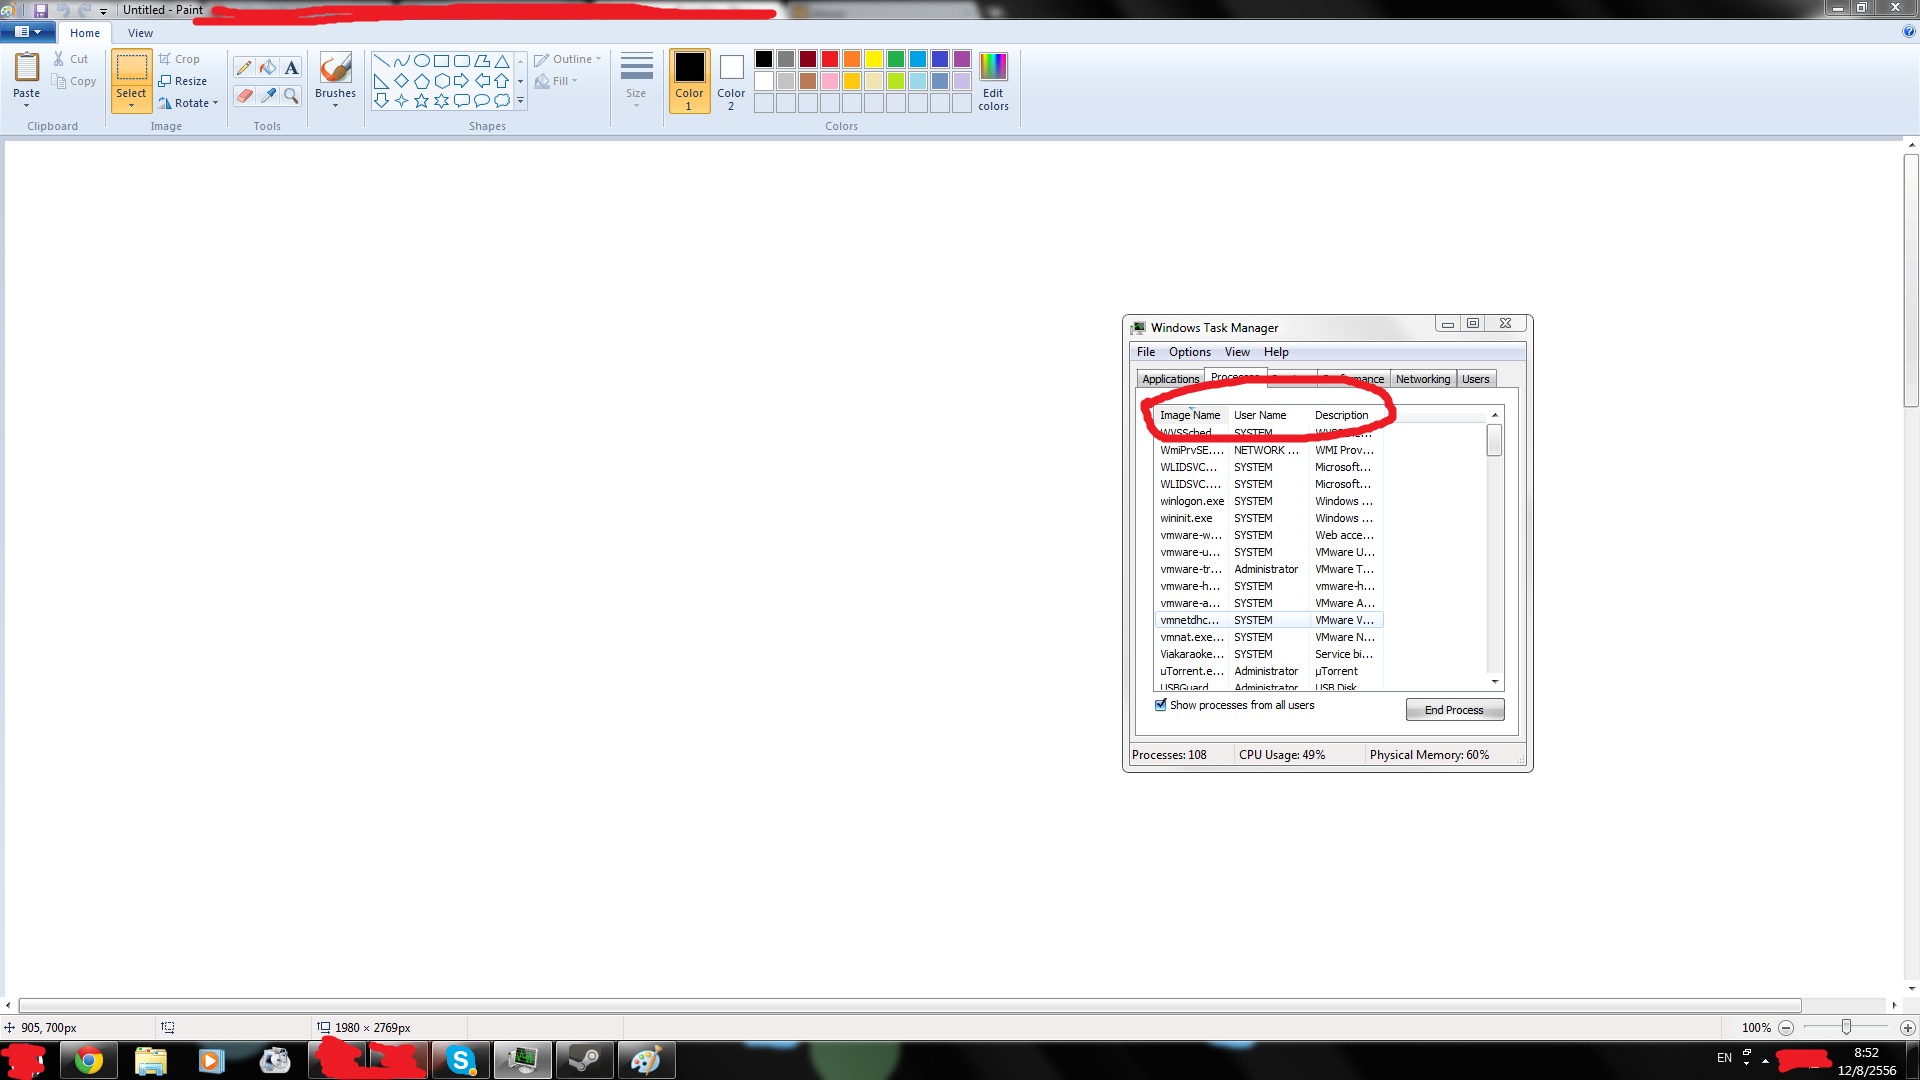
Task: Activate the Color 1 selector
Action: click(x=689, y=80)
